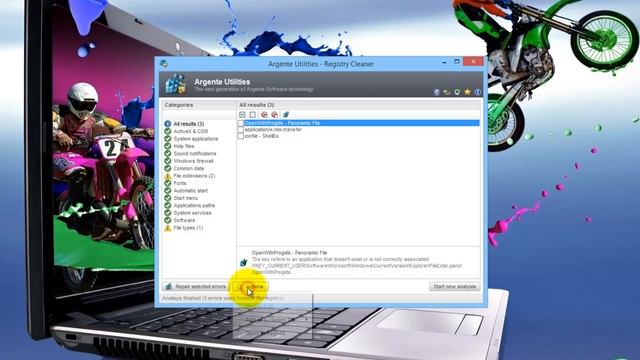Click the green shield icon in header
This screenshot has width=640, height=360.
pyautogui.click(x=457, y=92)
